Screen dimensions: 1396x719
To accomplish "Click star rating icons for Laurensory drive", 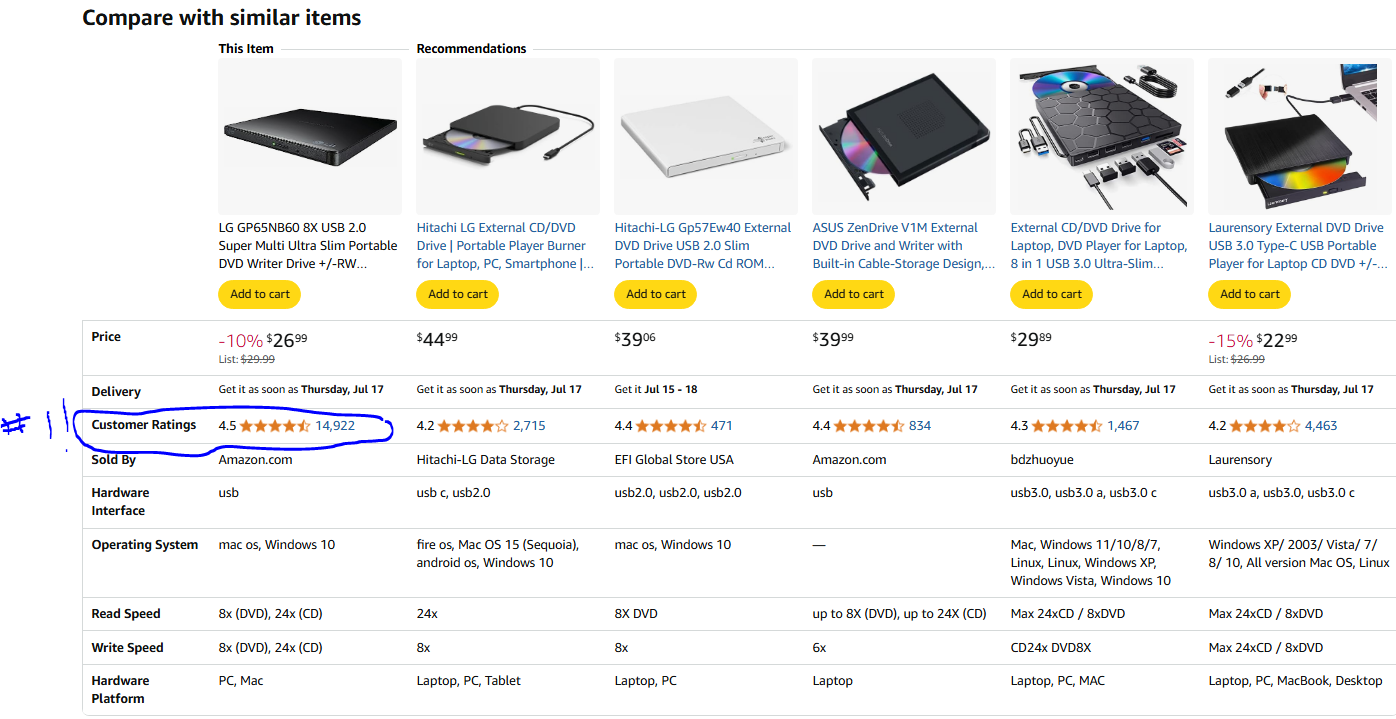I will (1265, 426).
